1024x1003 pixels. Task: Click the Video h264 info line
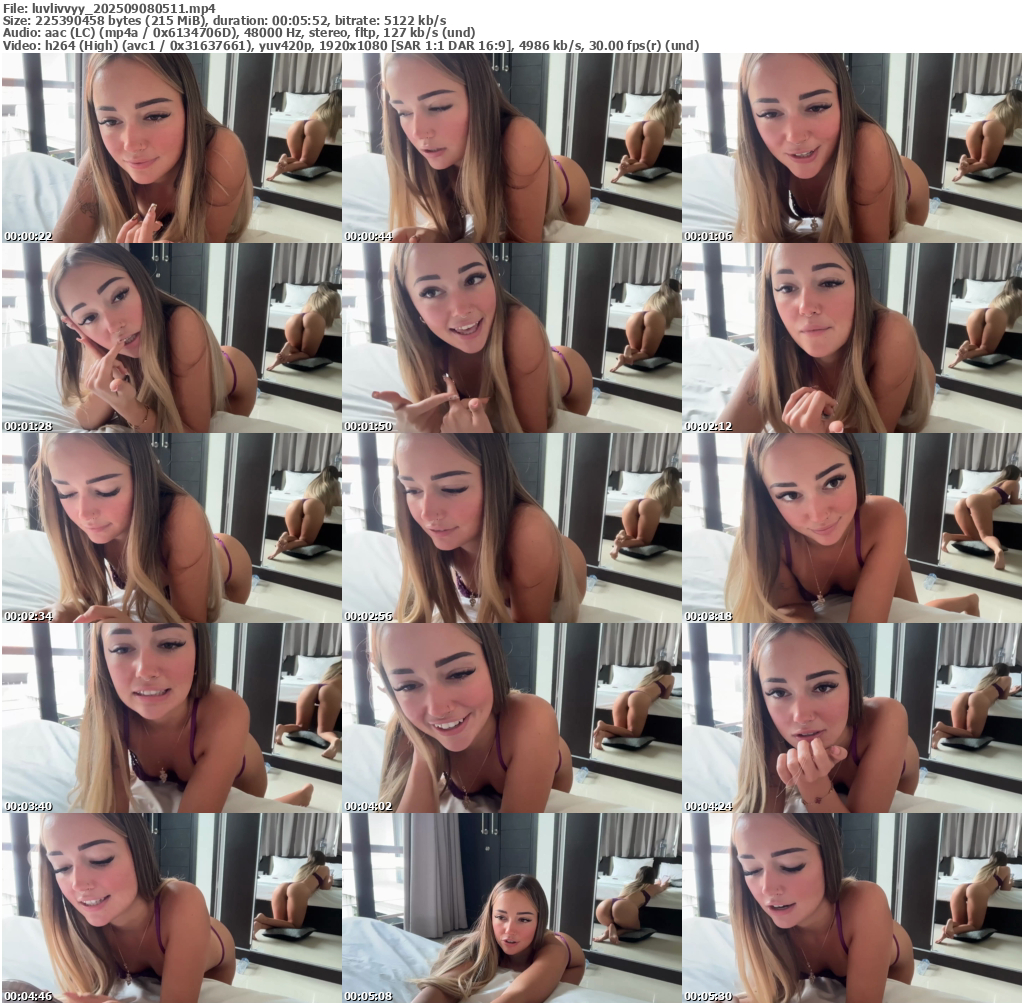(x=350, y=45)
